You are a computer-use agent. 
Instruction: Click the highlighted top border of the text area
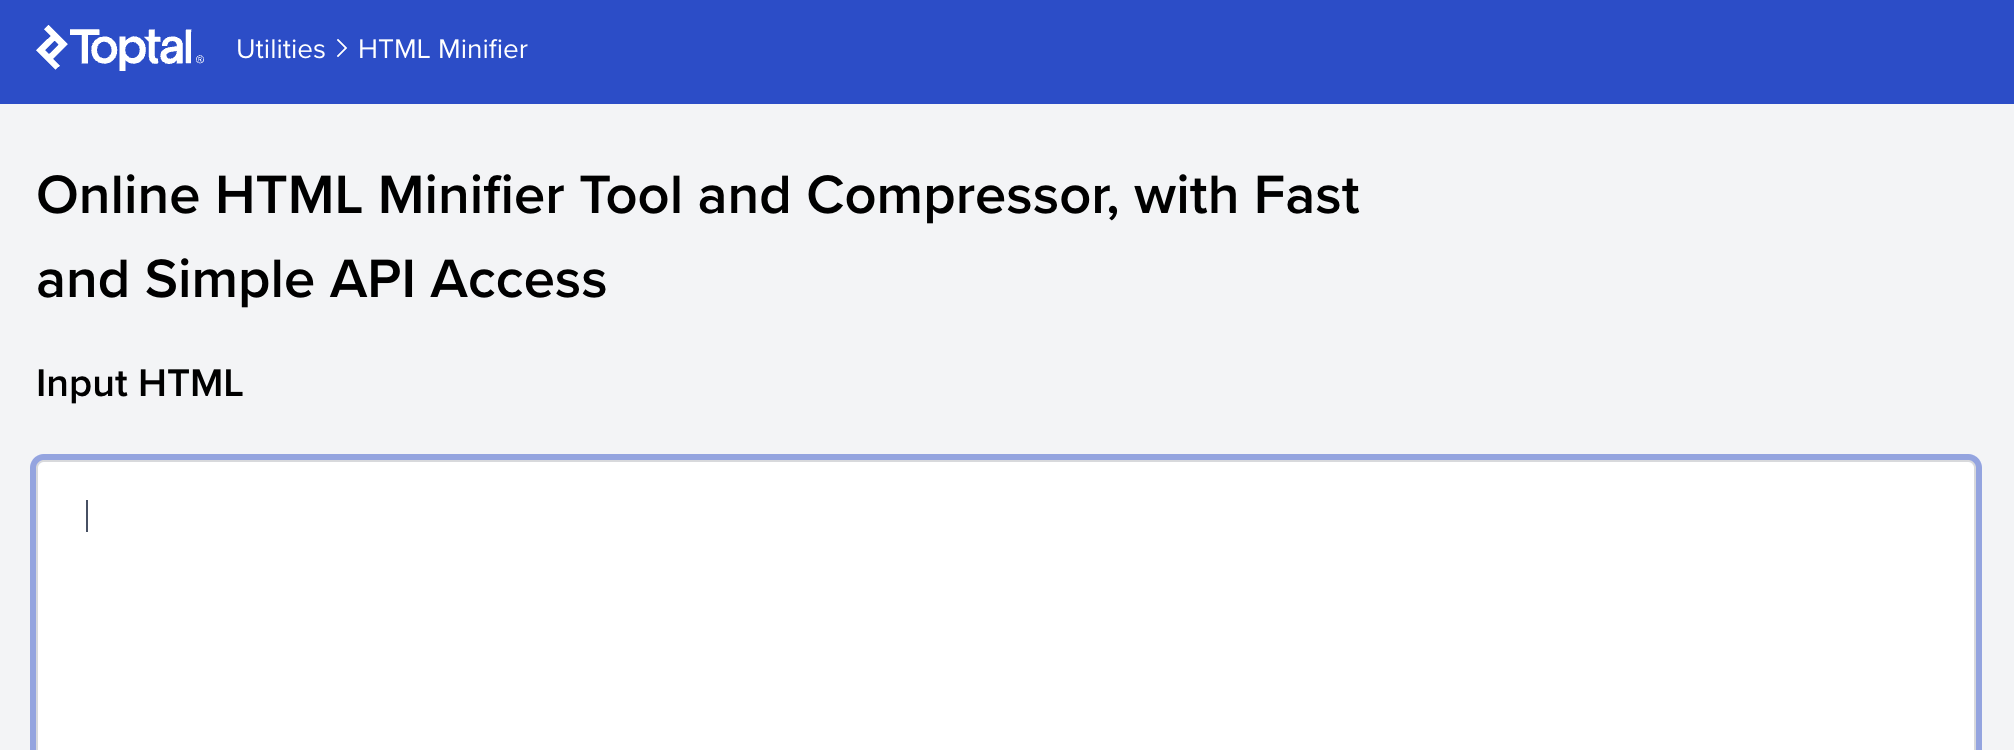[x=1006, y=459]
